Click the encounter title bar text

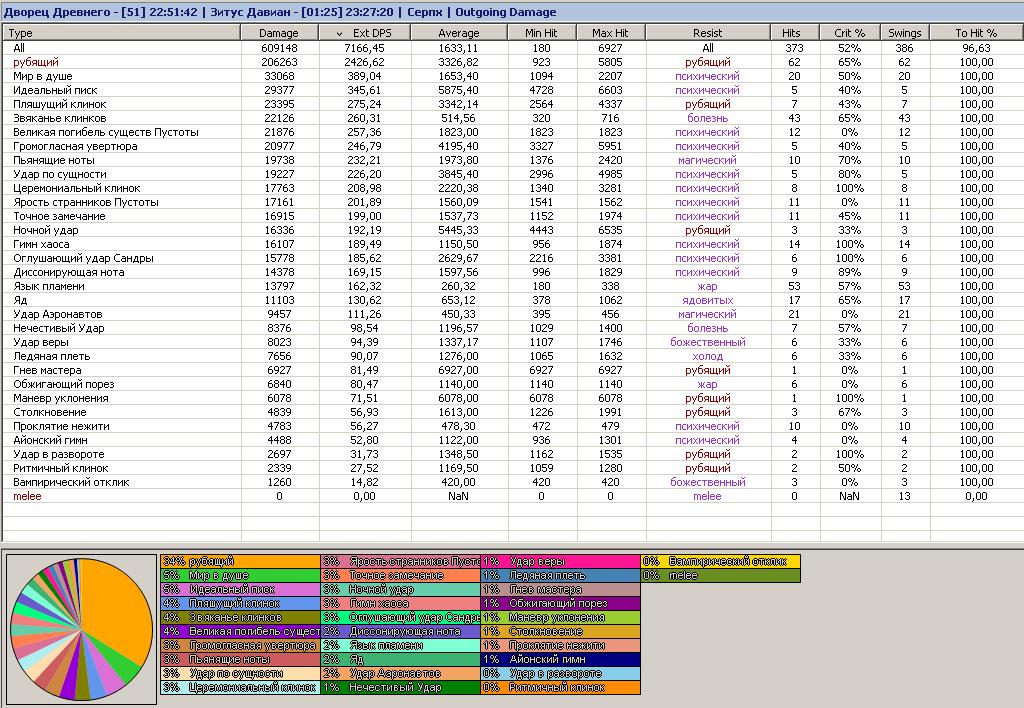pyautogui.click(x=280, y=12)
